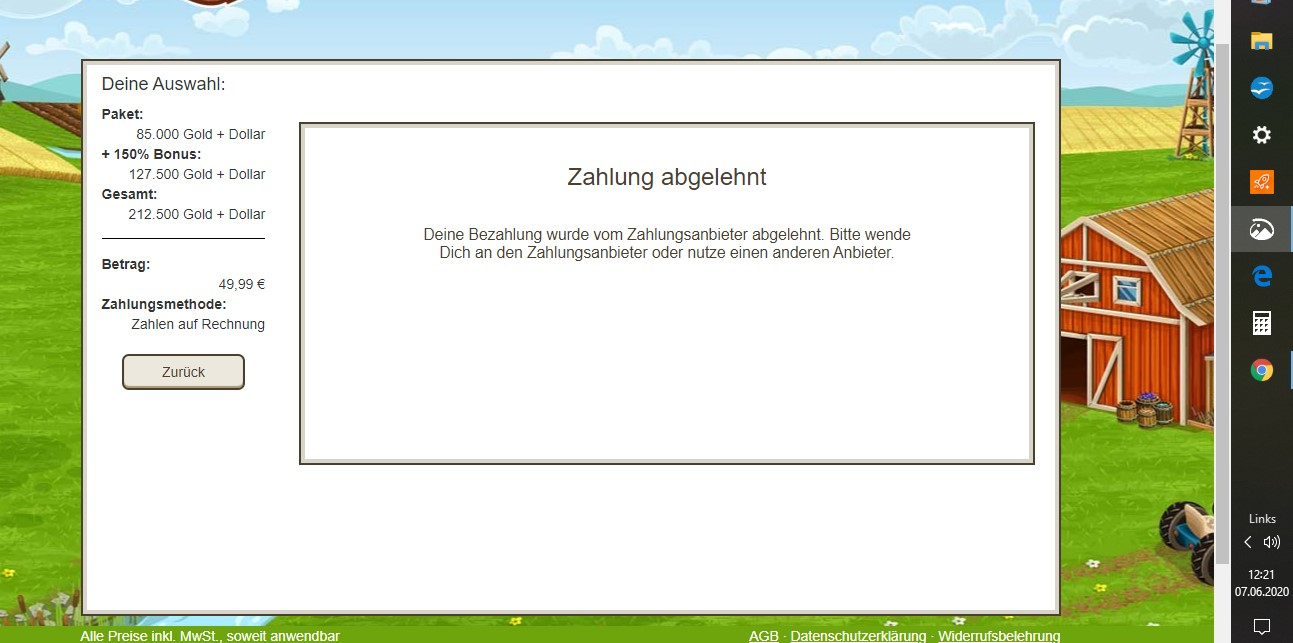
Task: Click the 85.000 Gold + Dollar package
Action: click(x=201, y=134)
